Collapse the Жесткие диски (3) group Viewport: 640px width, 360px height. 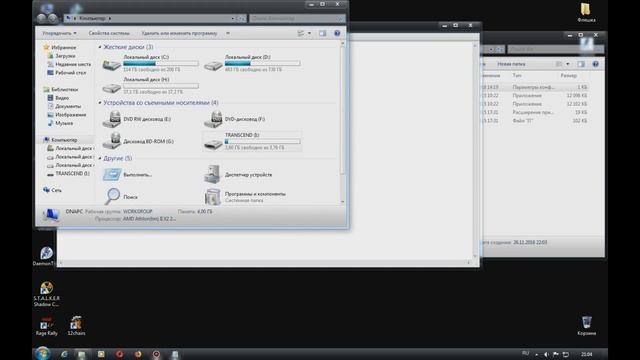click(x=100, y=47)
